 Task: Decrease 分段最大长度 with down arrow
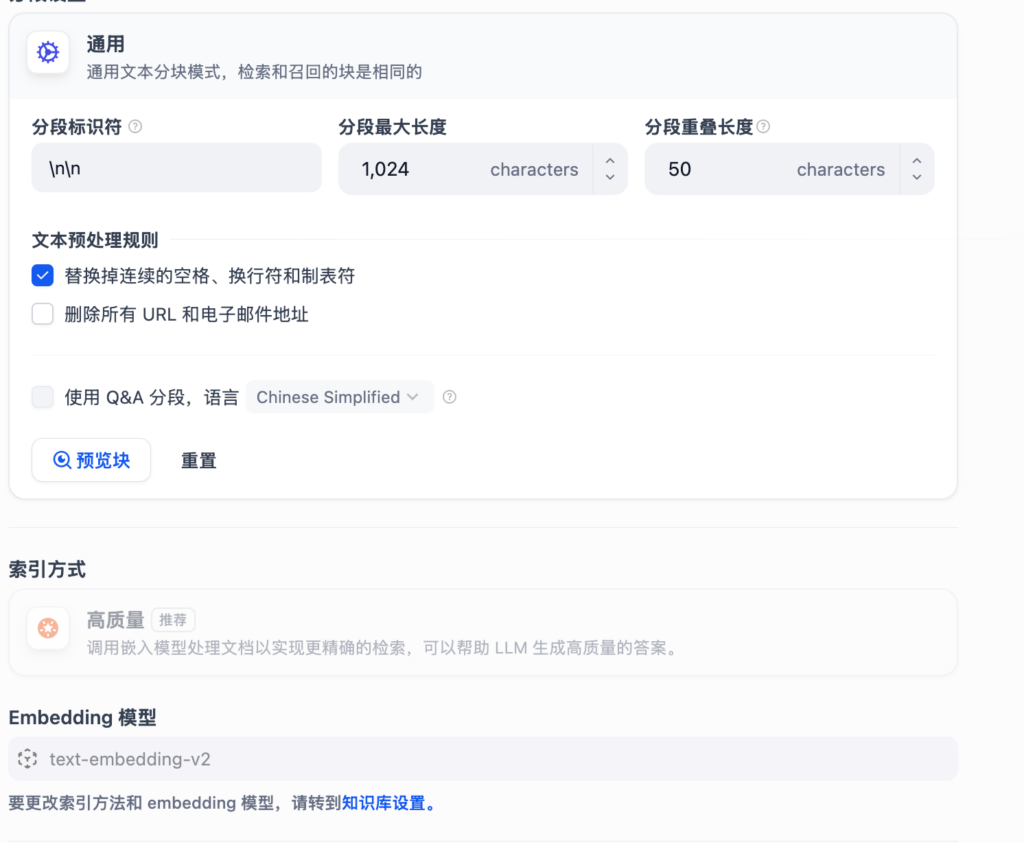[610, 178]
